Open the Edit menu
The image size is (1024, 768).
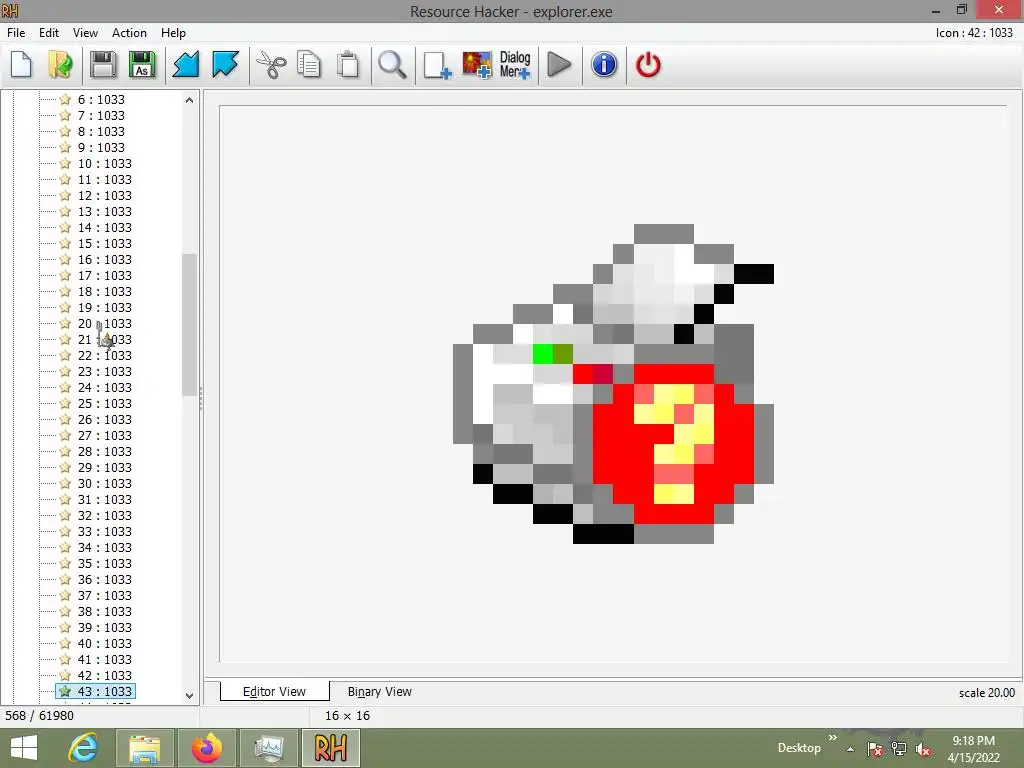[48, 33]
